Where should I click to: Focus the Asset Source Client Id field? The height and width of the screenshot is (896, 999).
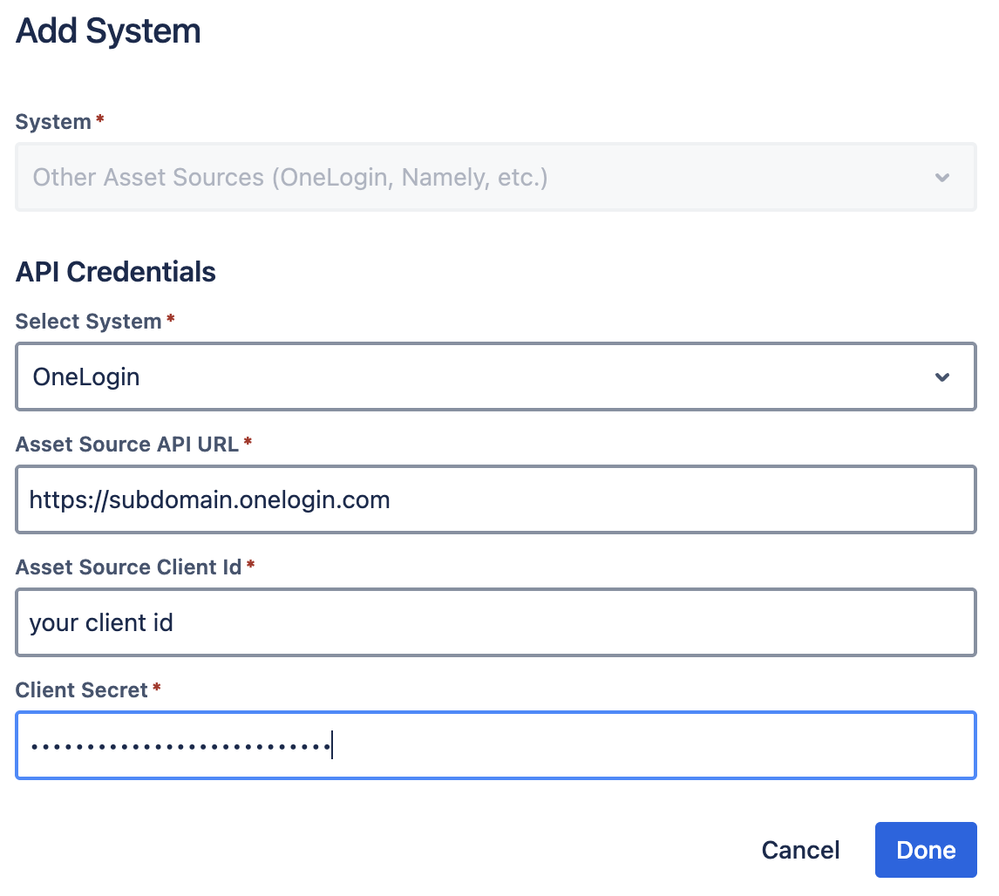pyautogui.click(x=496, y=623)
